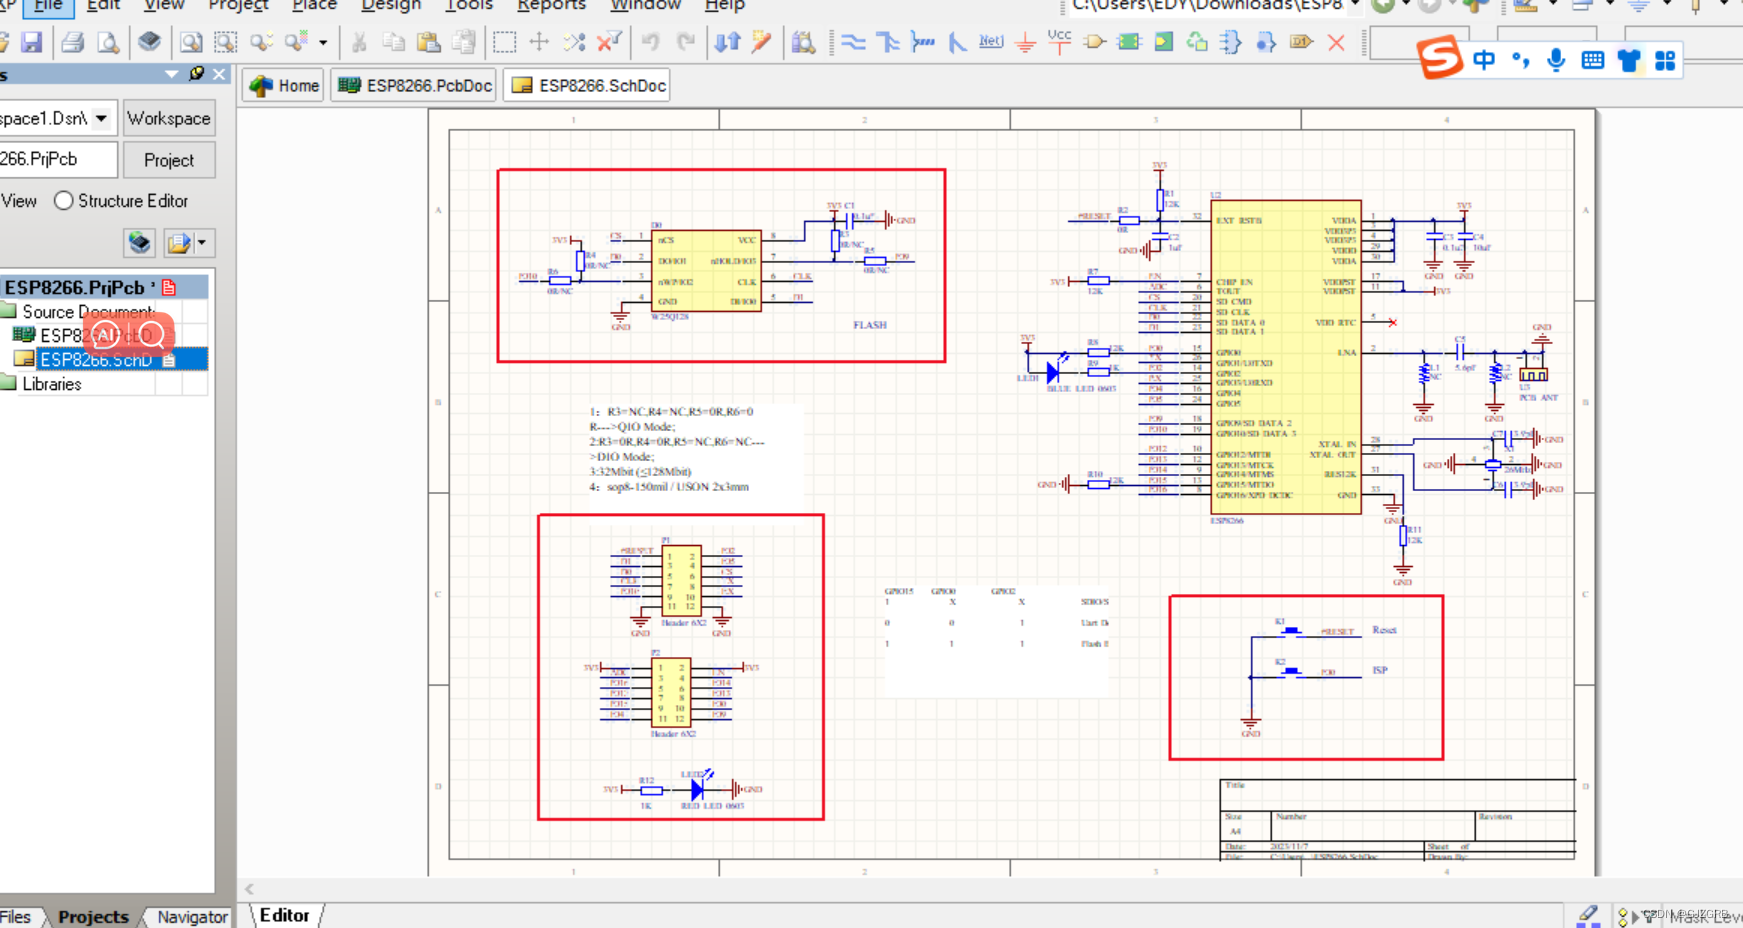Viewport: 1743px width, 928px height.
Task: Click the Print icon in toolbar
Action: 72,42
